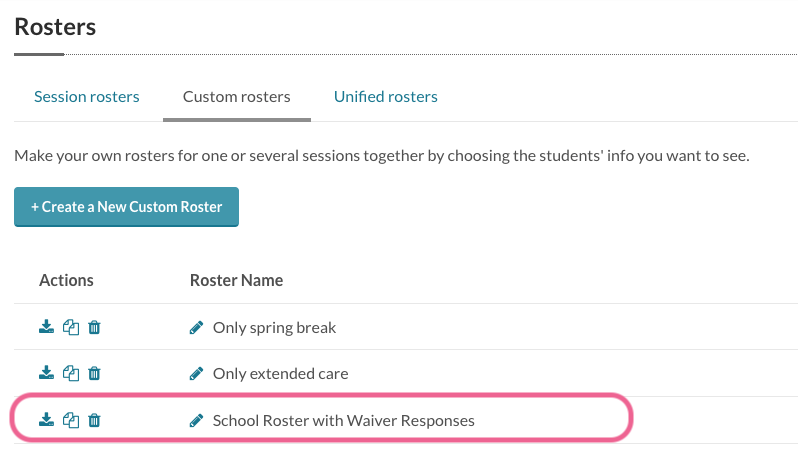798x476 pixels.
Task: Download the Only spring break roster
Action: 46,327
